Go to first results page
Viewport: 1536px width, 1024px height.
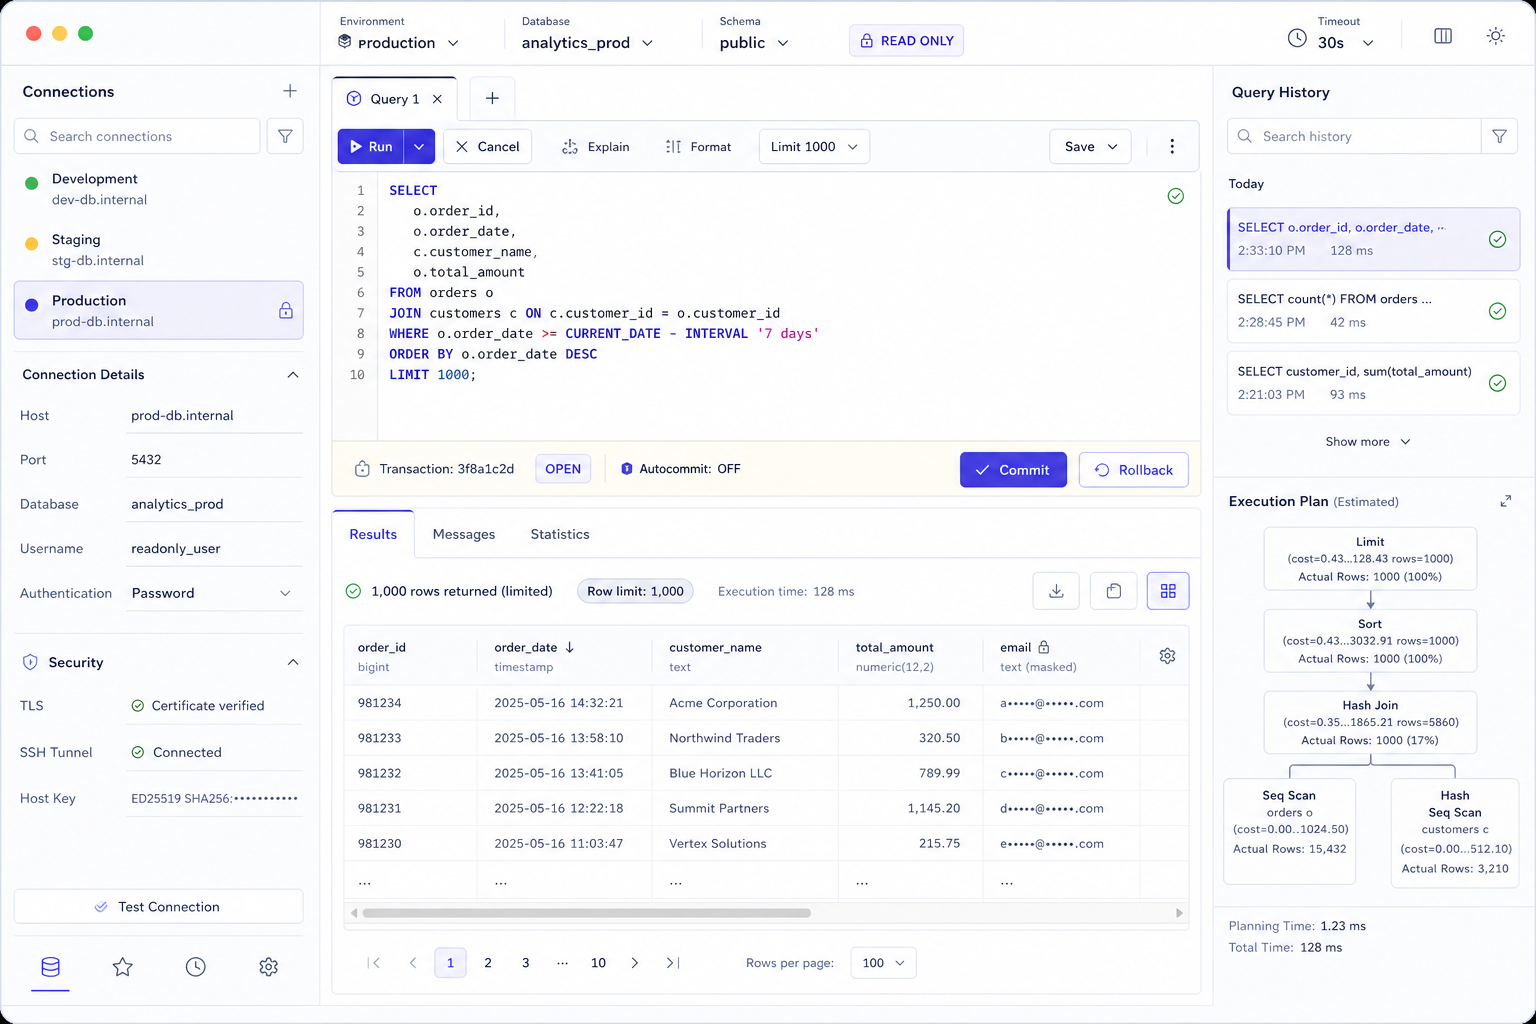374,963
